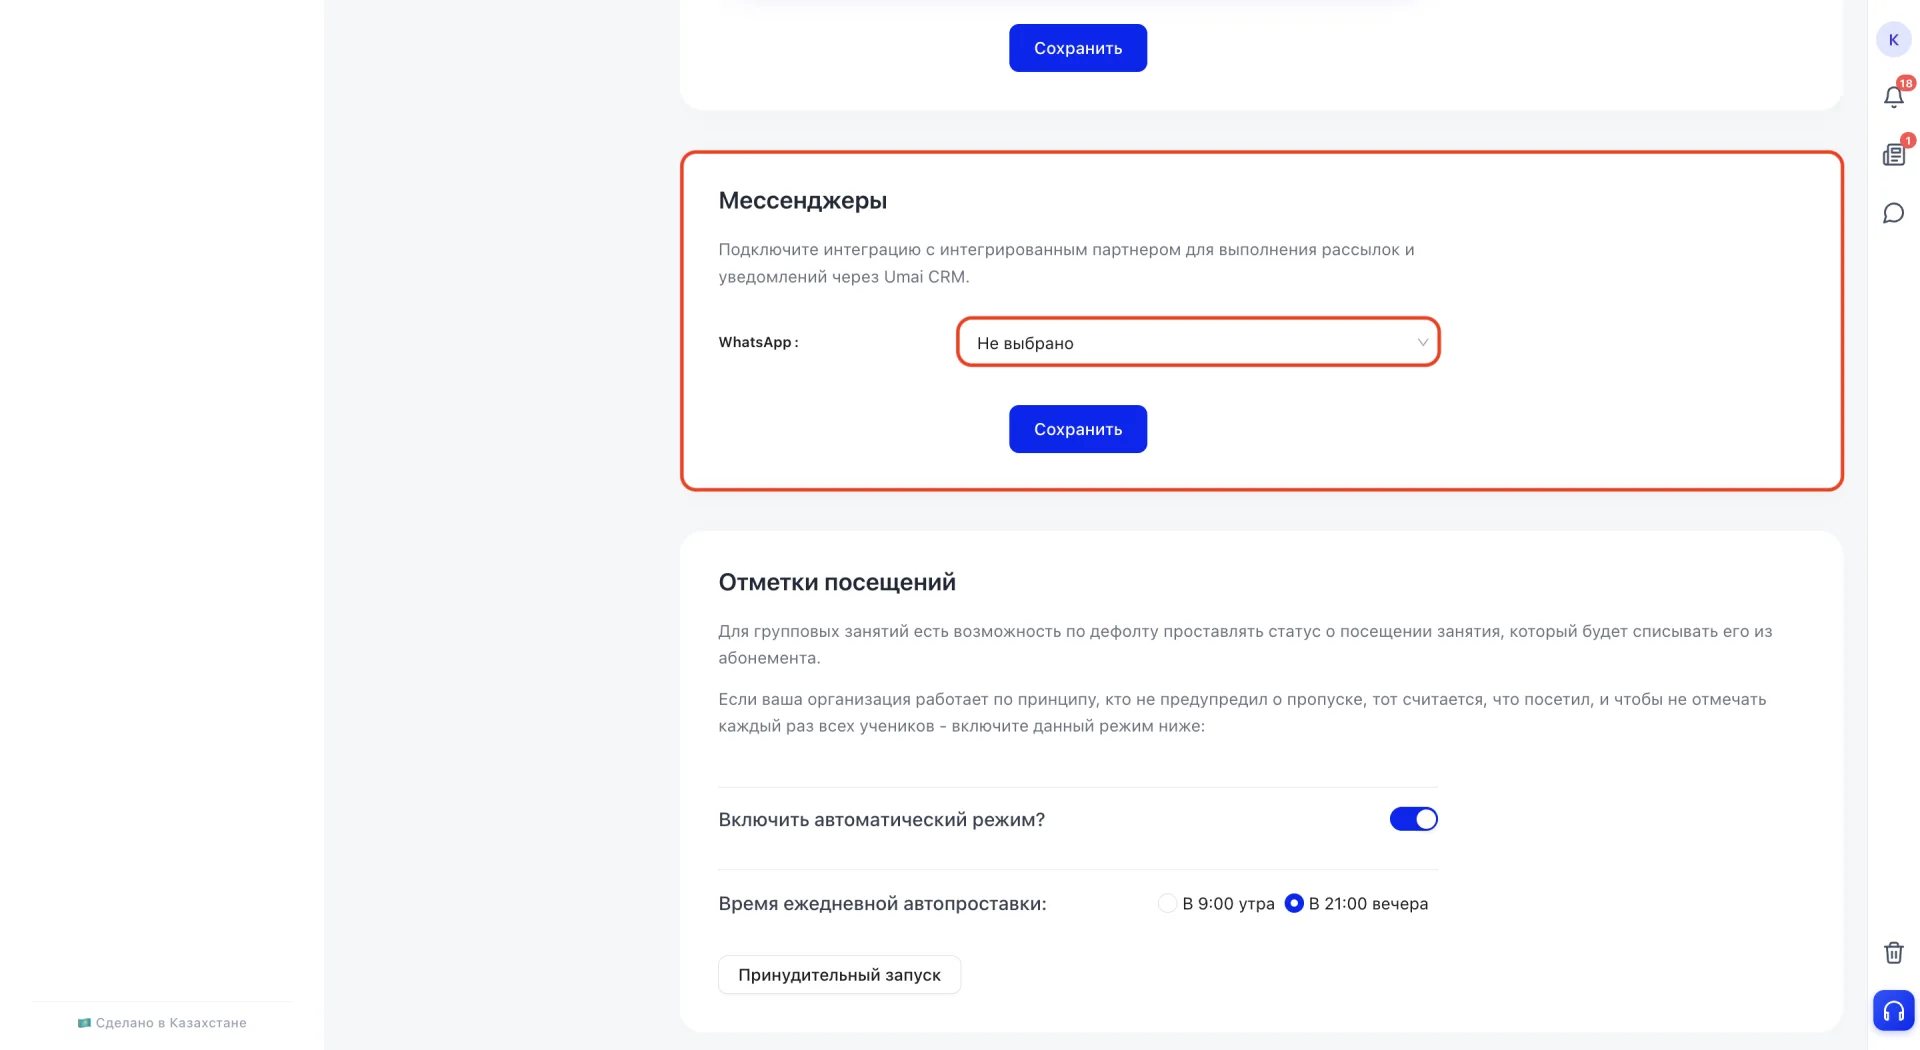Click the user avatar K icon

pos(1893,40)
